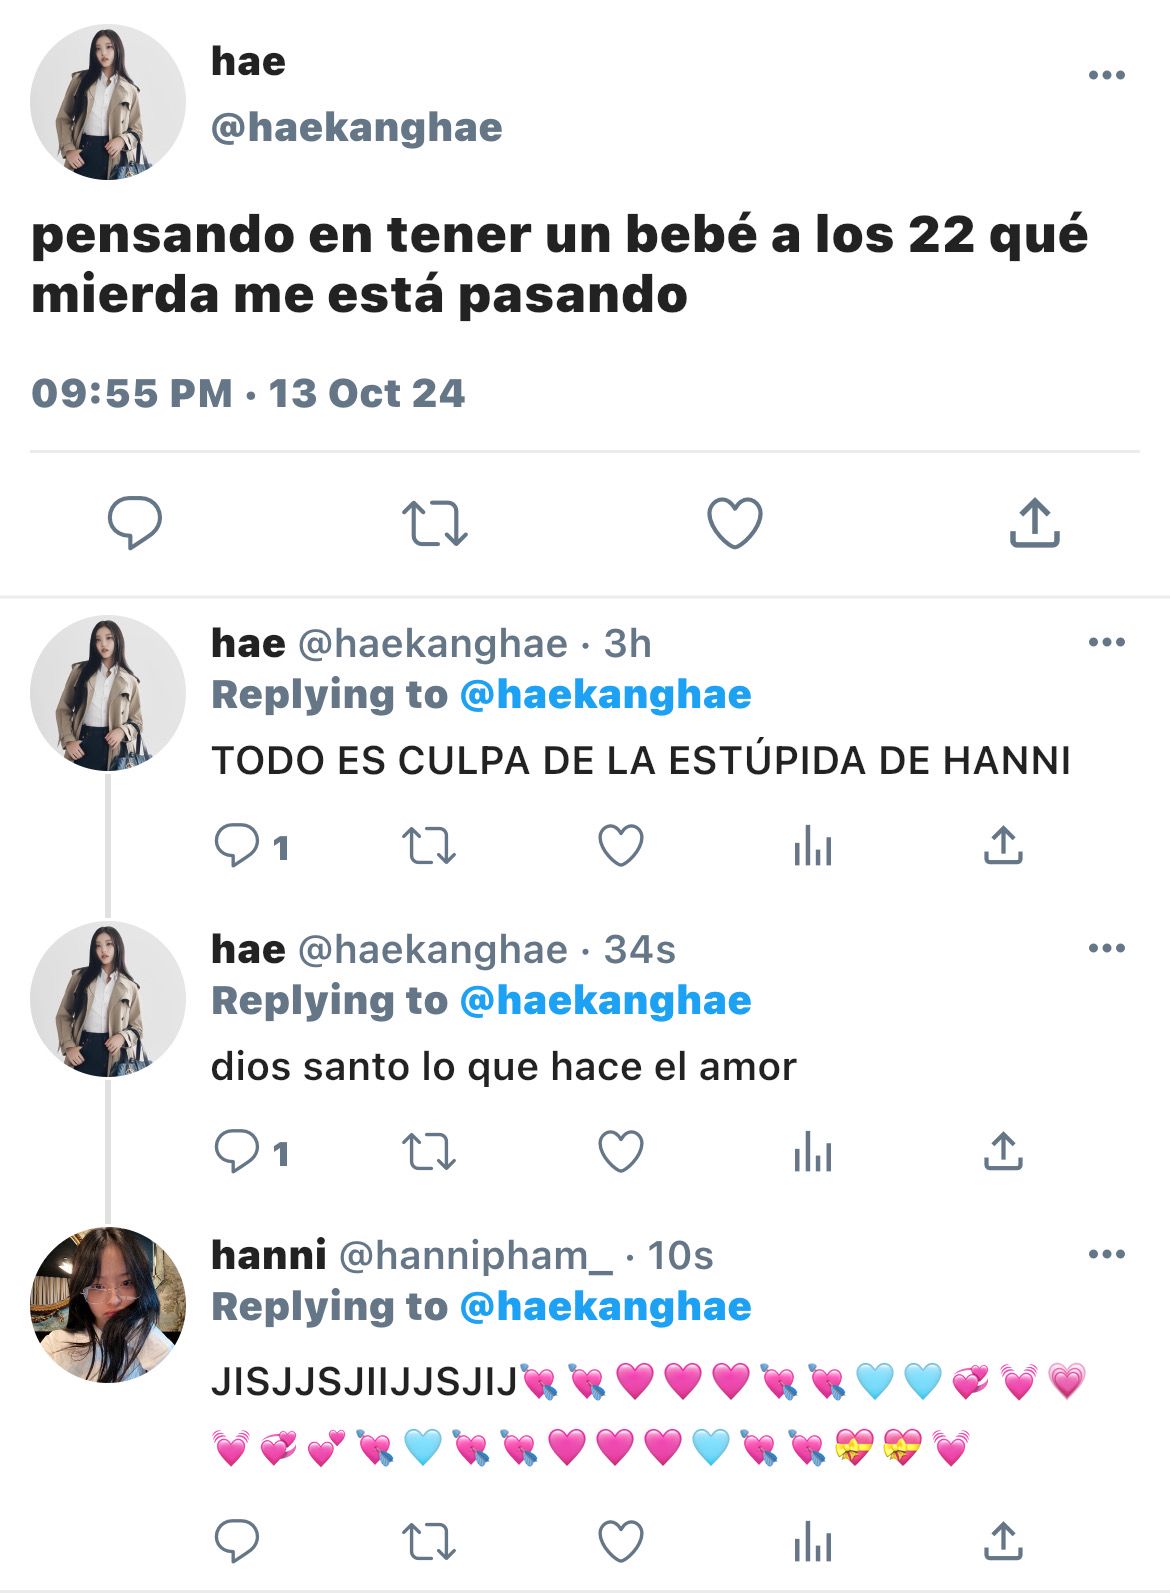Retweet the main tweet from hae
The height and width of the screenshot is (1593, 1170).
coord(434,523)
